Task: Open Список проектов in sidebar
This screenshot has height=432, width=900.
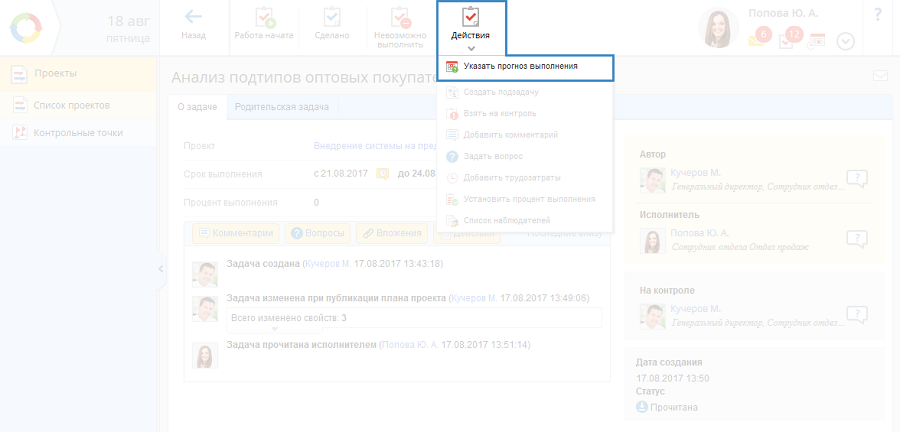Action: [71, 105]
